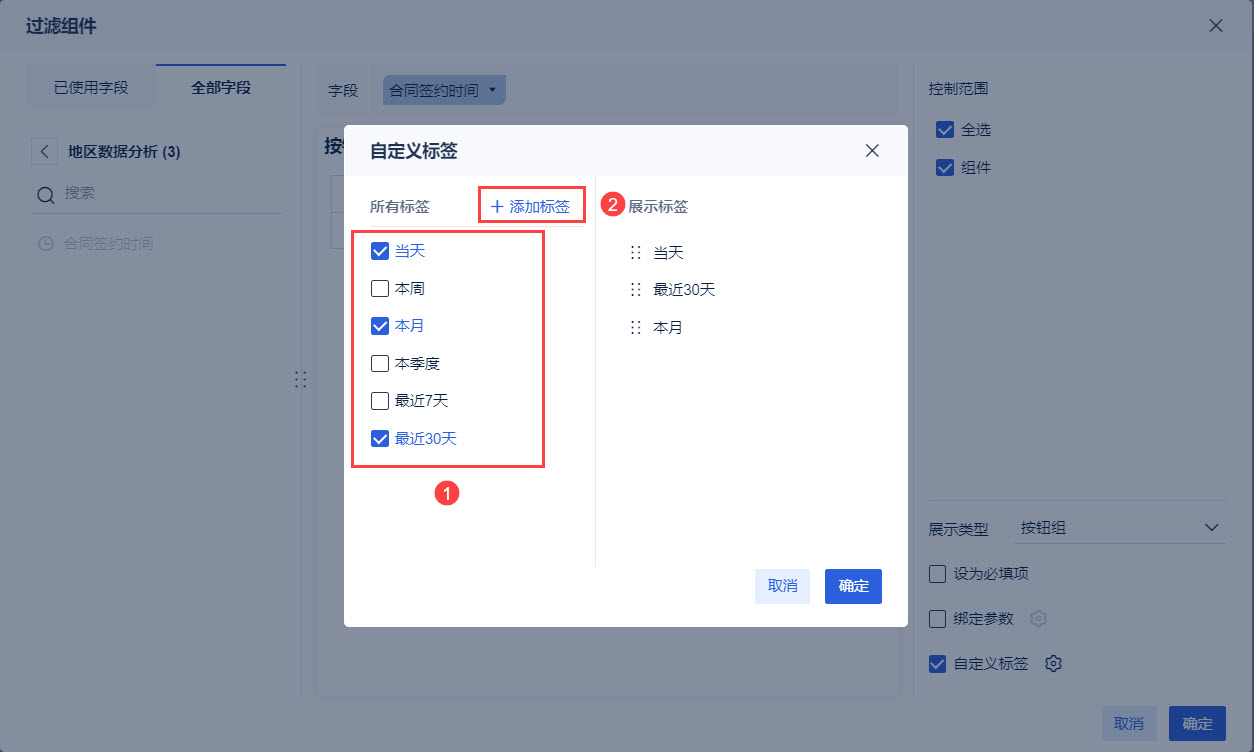Toggle the 组件 checkbox in 控制范围
The image size is (1254, 752).
(x=945, y=168)
